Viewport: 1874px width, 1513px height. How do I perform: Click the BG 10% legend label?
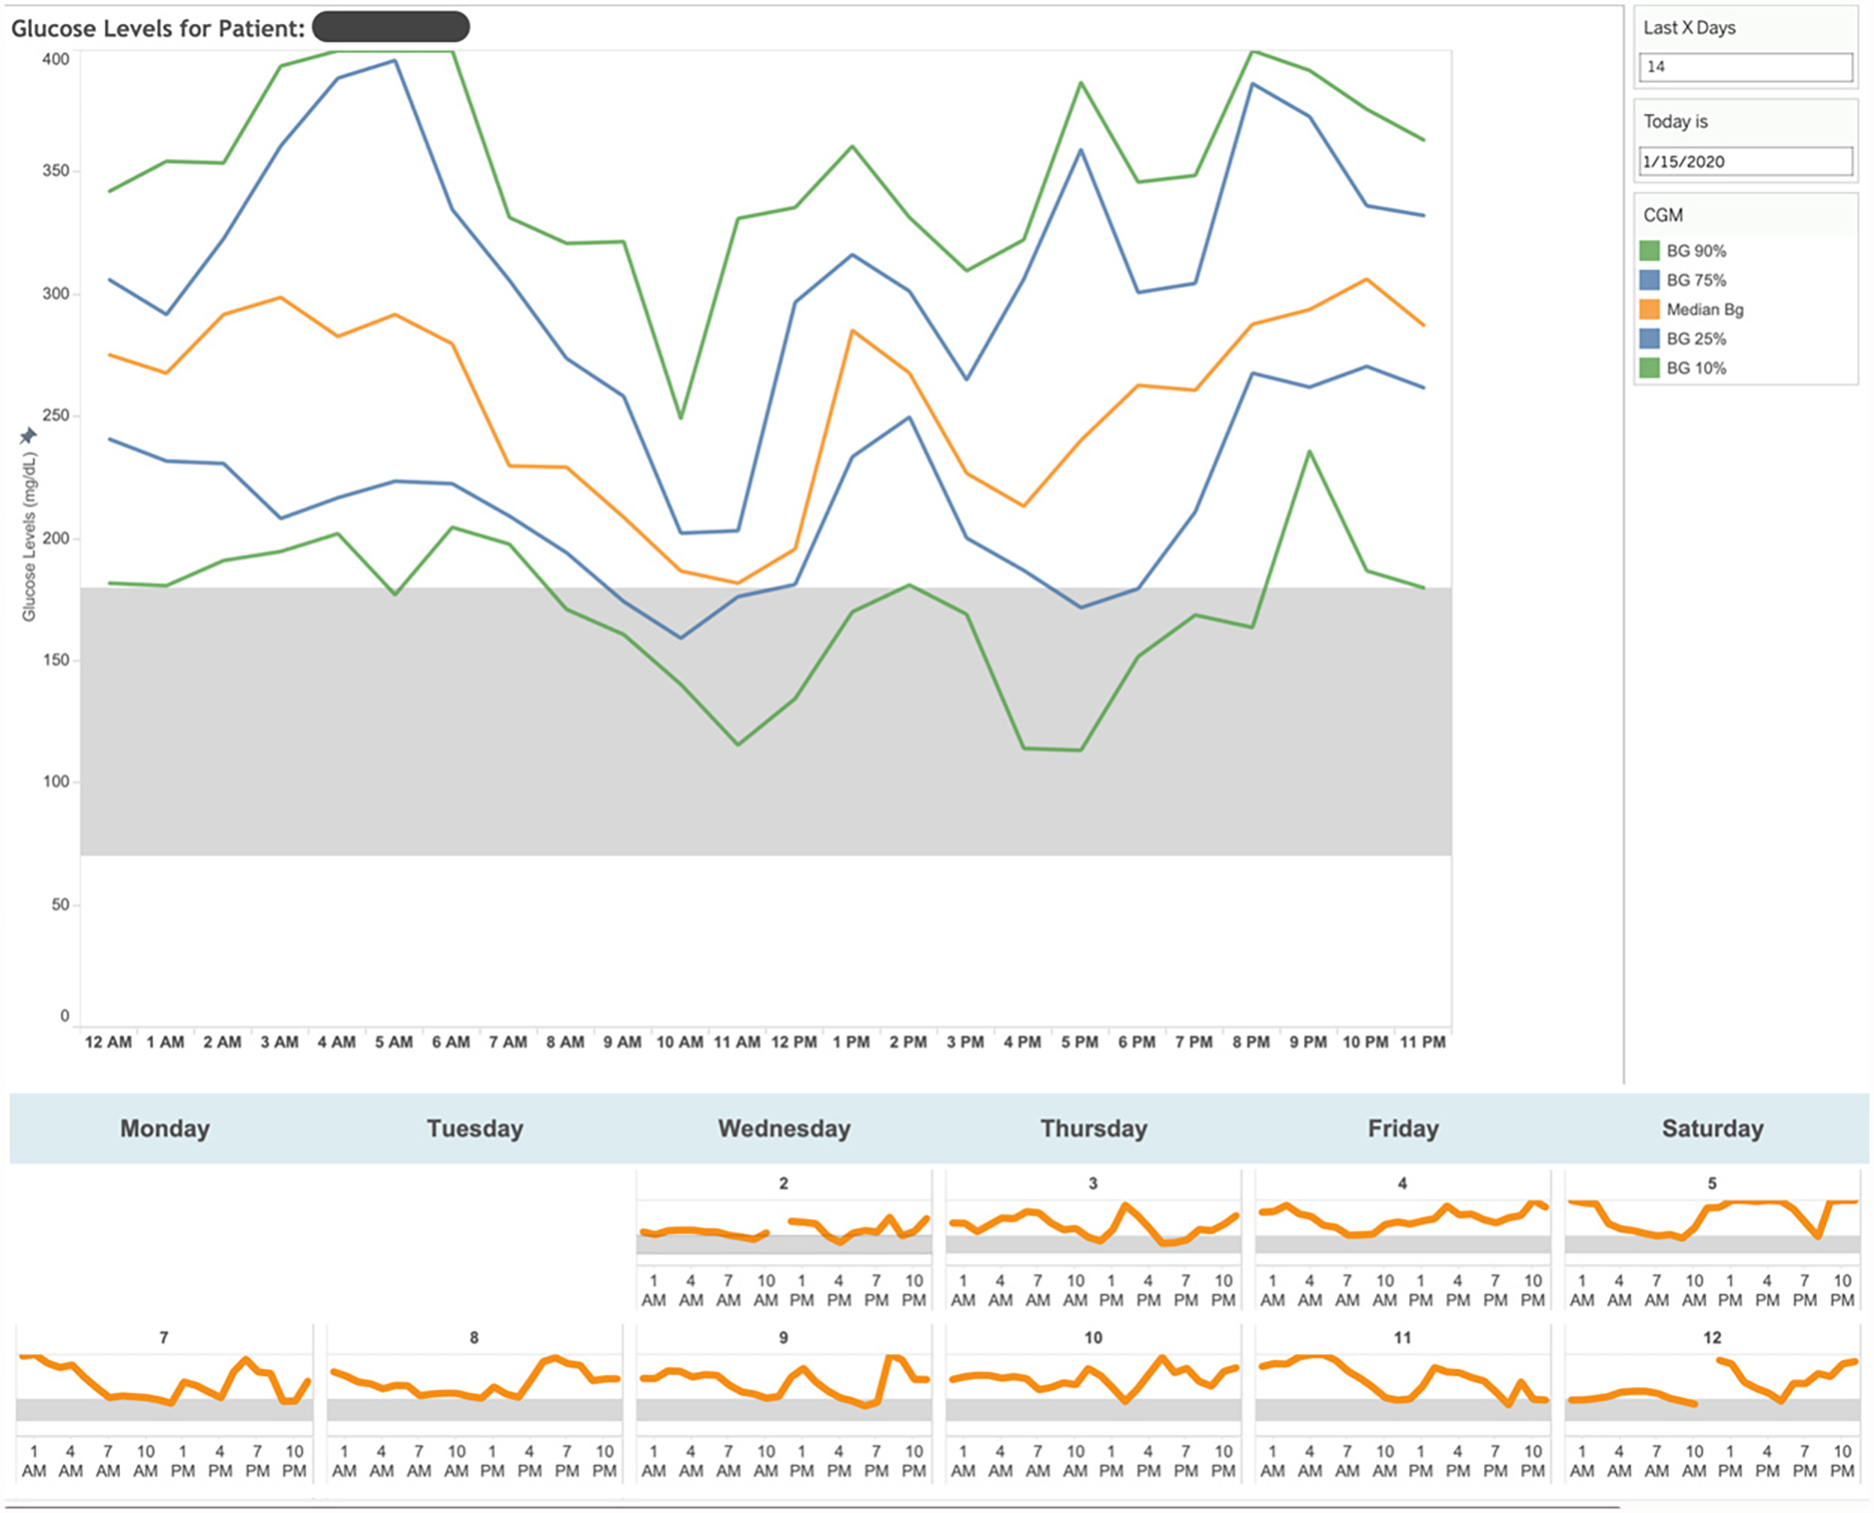click(x=1696, y=368)
